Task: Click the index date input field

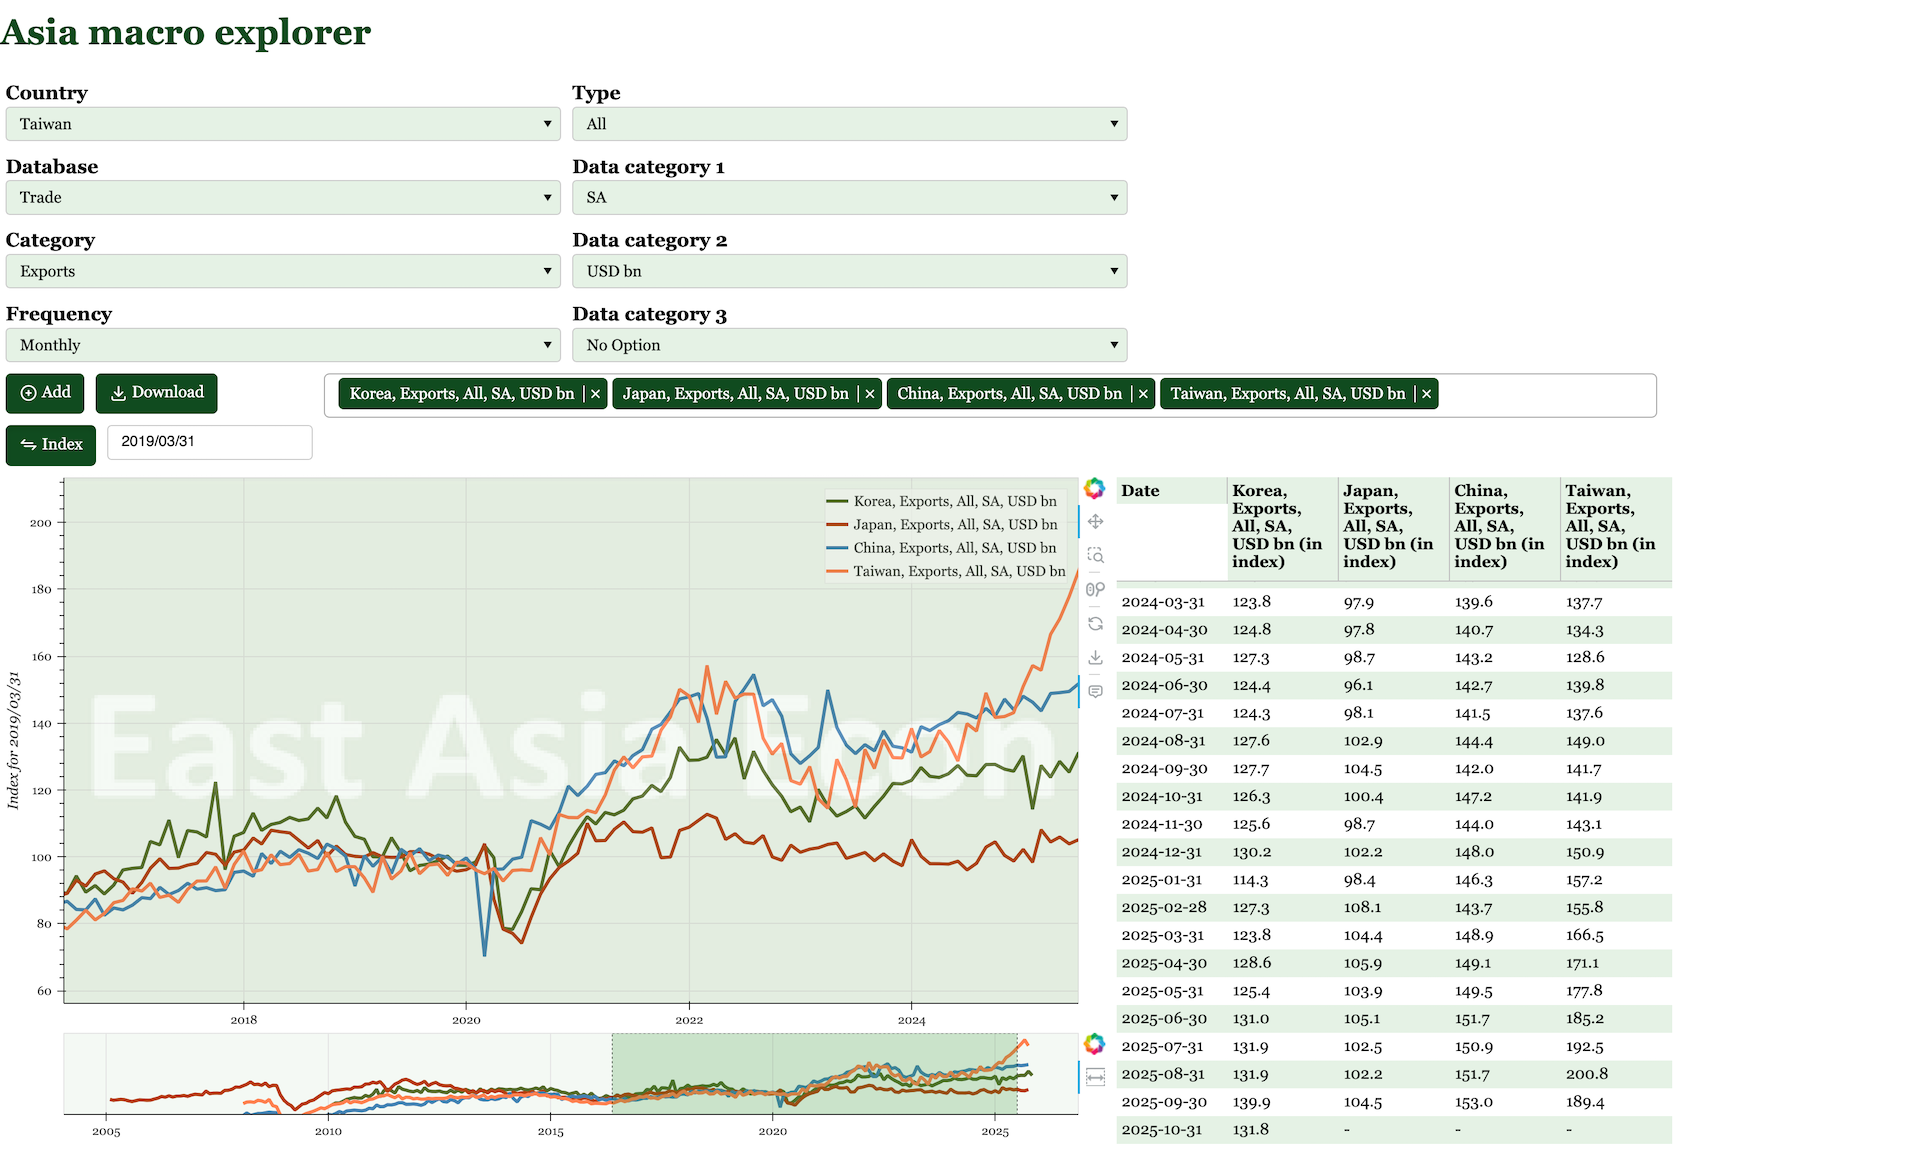Action: tap(209, 442)
